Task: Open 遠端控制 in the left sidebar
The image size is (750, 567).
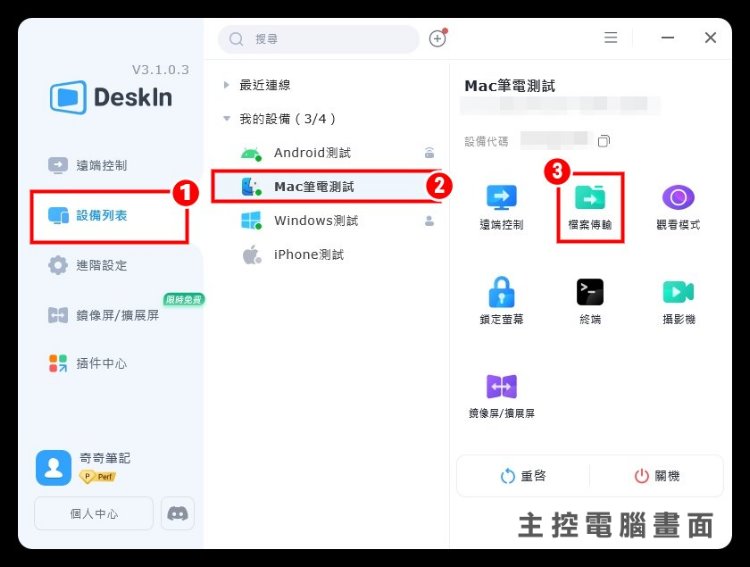Action: (88, 166)
